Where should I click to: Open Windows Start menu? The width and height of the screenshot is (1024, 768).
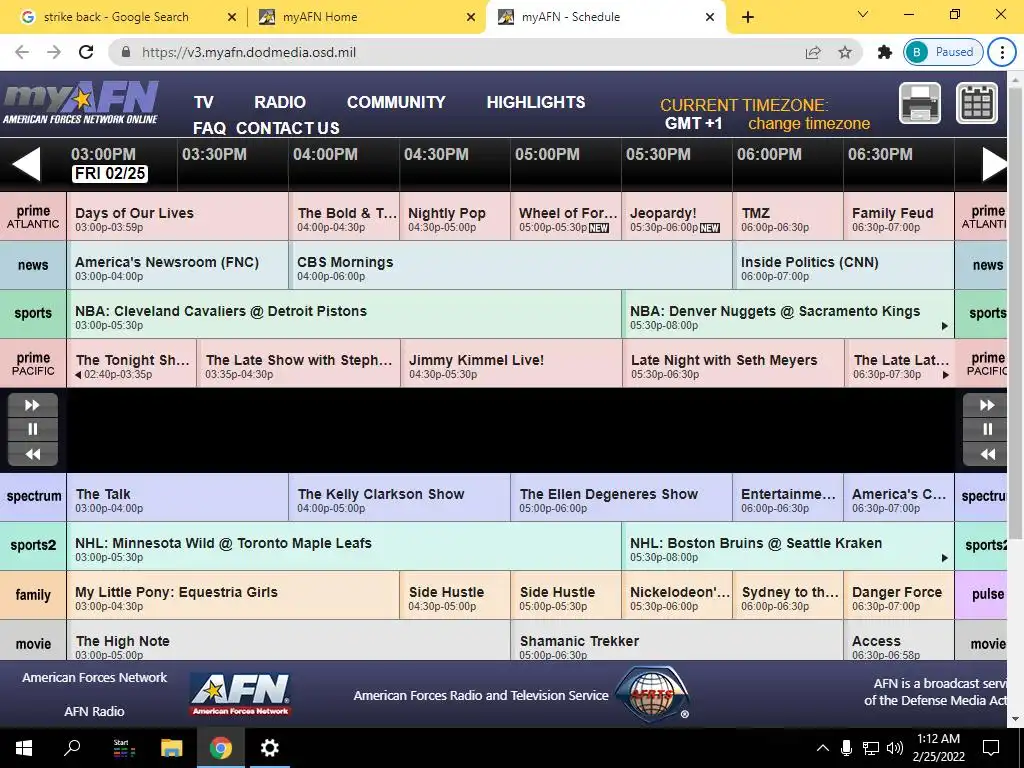point(24,748)
